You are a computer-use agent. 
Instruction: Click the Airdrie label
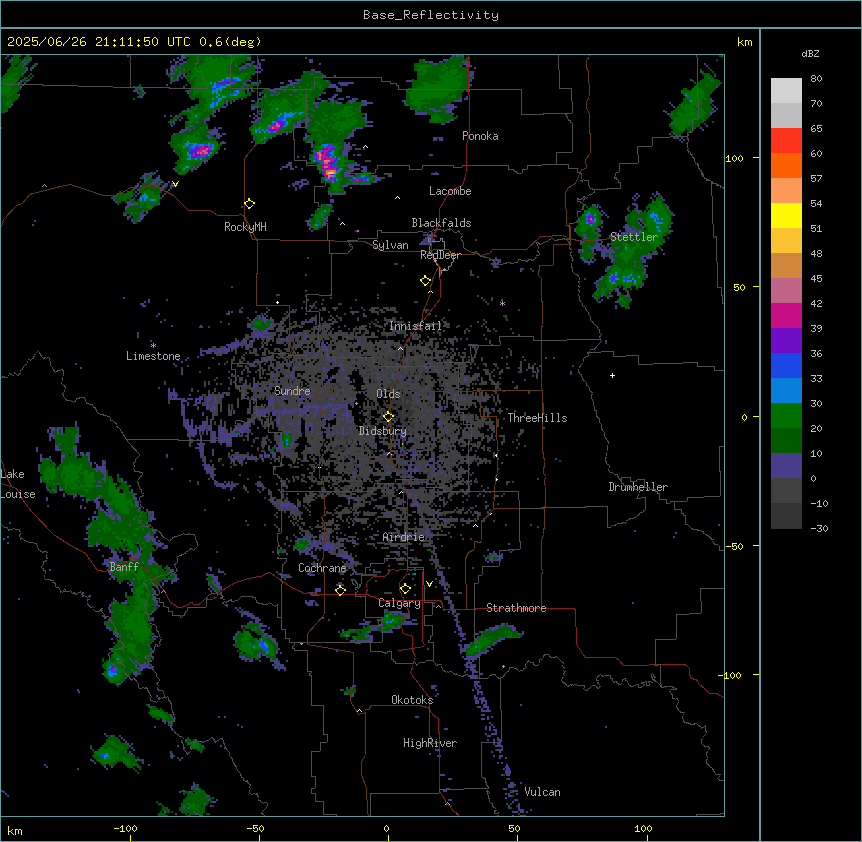403,537
